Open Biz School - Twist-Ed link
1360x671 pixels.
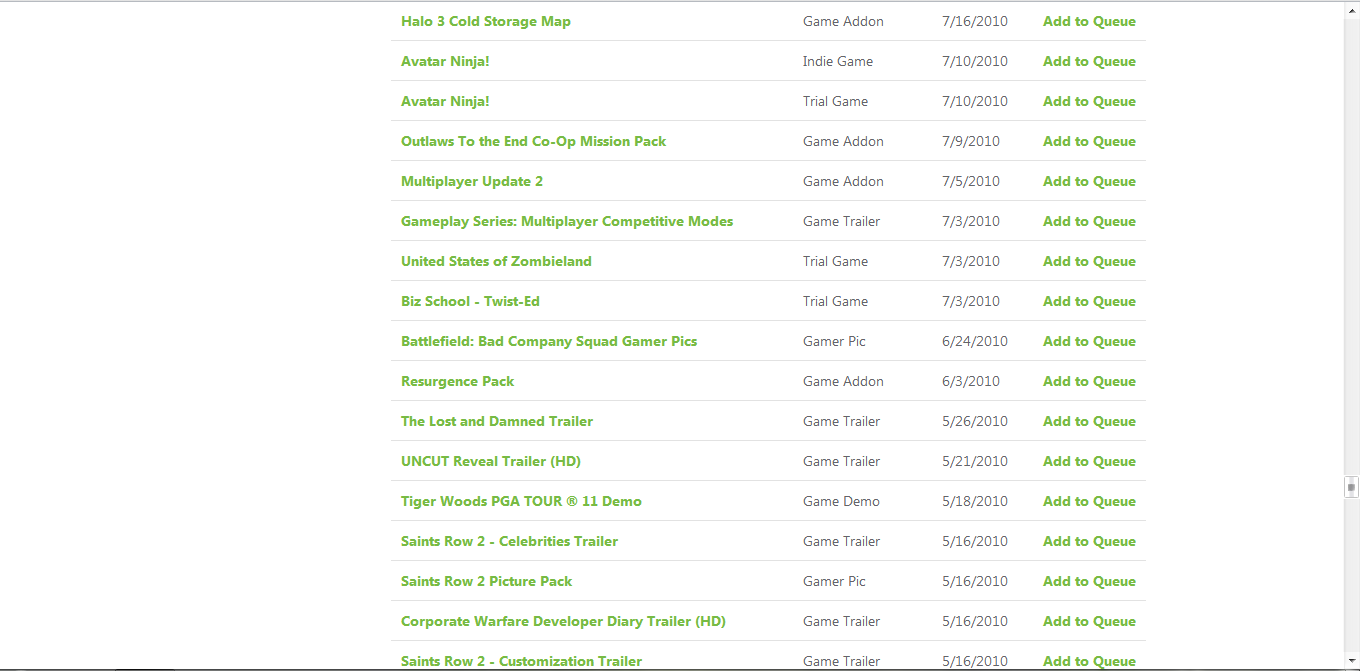point(470,301)
